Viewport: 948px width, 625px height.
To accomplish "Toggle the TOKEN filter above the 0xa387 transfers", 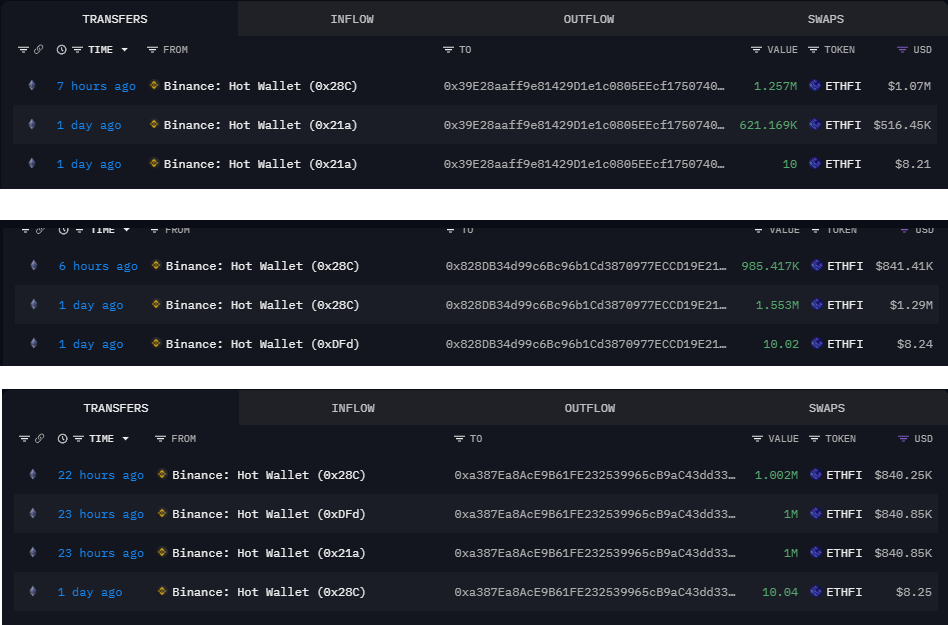I will [x=815, y=439].
